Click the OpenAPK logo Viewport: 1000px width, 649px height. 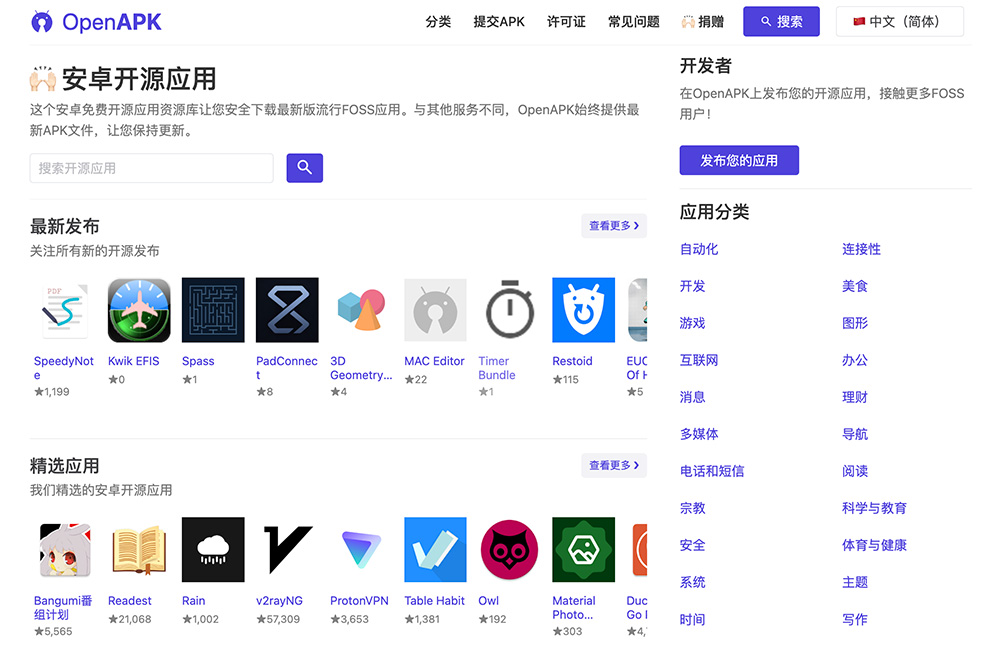(96, 22)
